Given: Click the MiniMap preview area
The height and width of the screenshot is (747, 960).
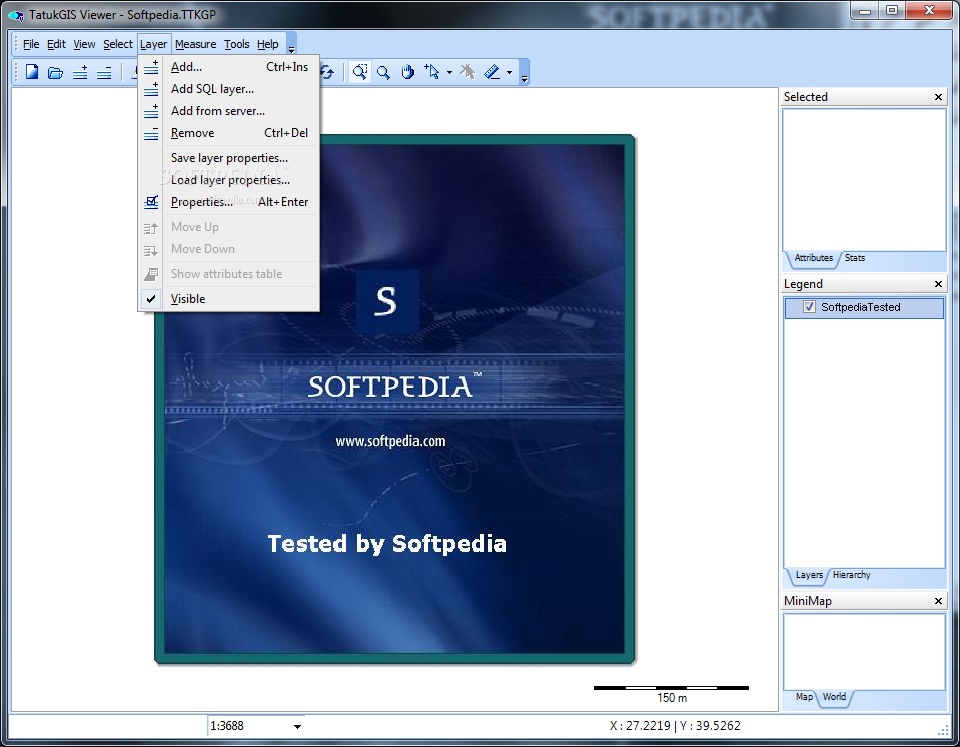Looking at the screenshot, I should 864,651.
